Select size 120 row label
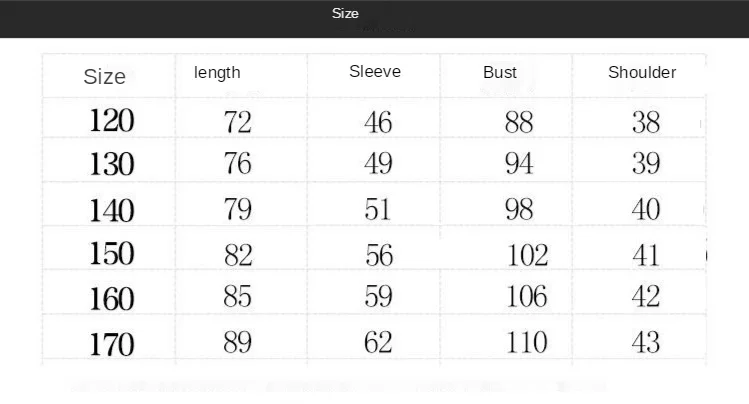The width and height of the screenshot is (749, 404). [x=112, y=121]
